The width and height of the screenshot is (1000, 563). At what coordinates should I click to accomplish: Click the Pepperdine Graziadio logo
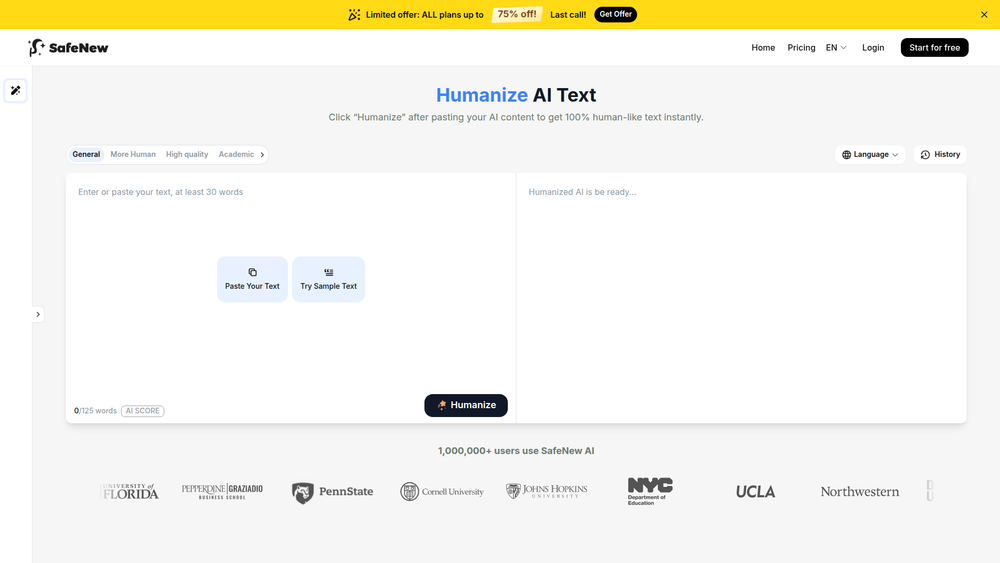222,491
